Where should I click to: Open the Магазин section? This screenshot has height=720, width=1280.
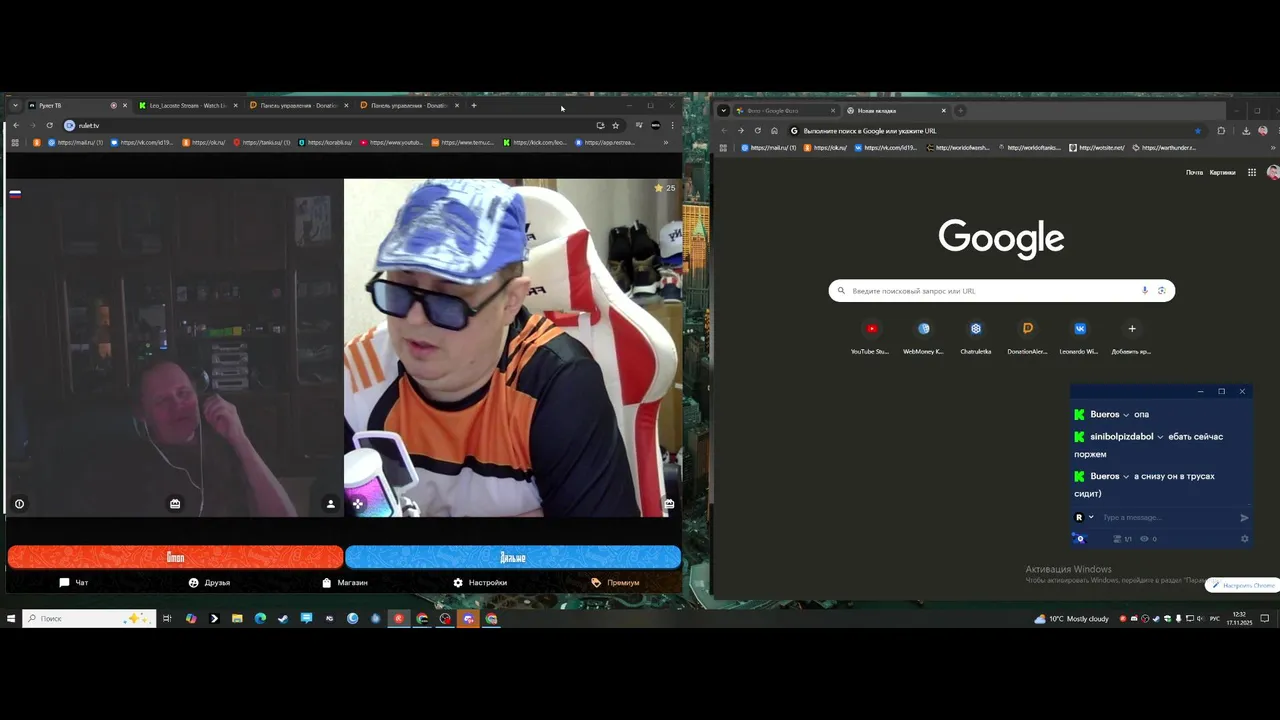pyautogui.click(x=345, y=582)
